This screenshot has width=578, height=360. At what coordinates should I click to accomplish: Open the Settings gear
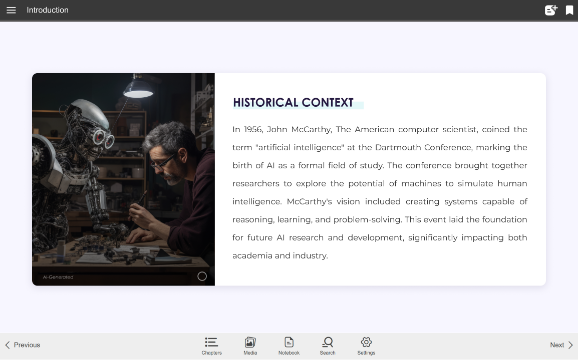(366, 346)
